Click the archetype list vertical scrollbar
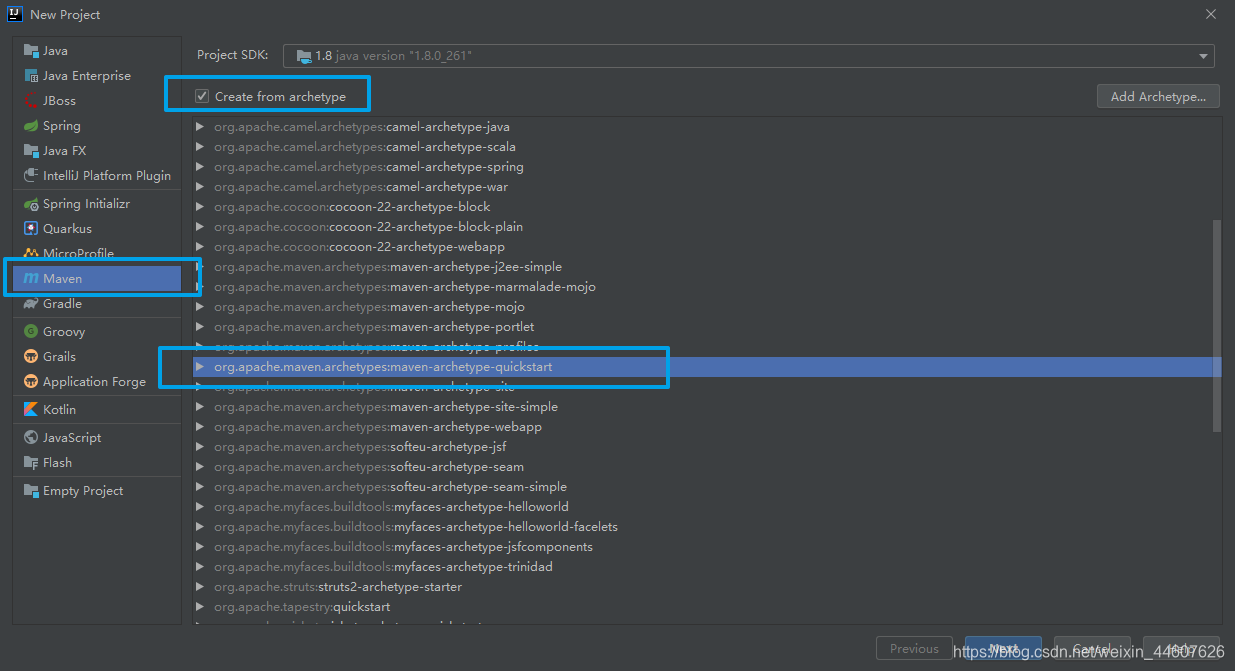 pyautogui.click(x=1216, y=326)
